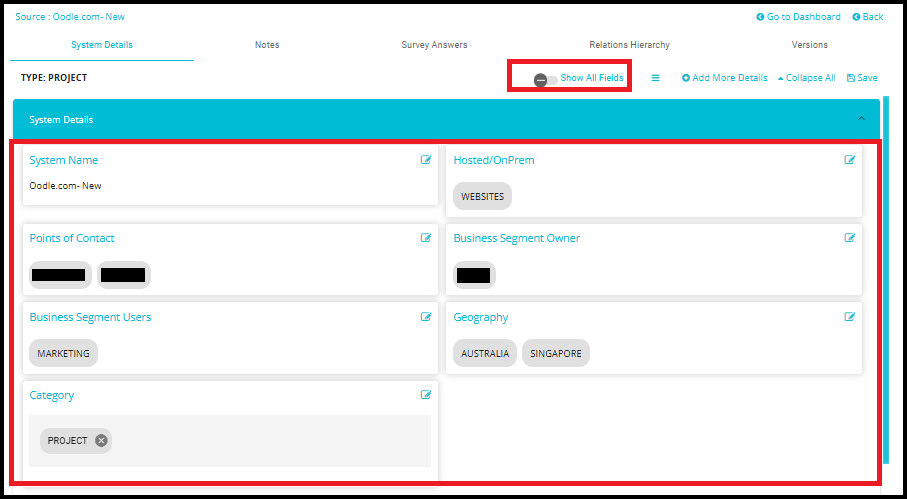
Task: Open the Versions tab
Action: 809,45
